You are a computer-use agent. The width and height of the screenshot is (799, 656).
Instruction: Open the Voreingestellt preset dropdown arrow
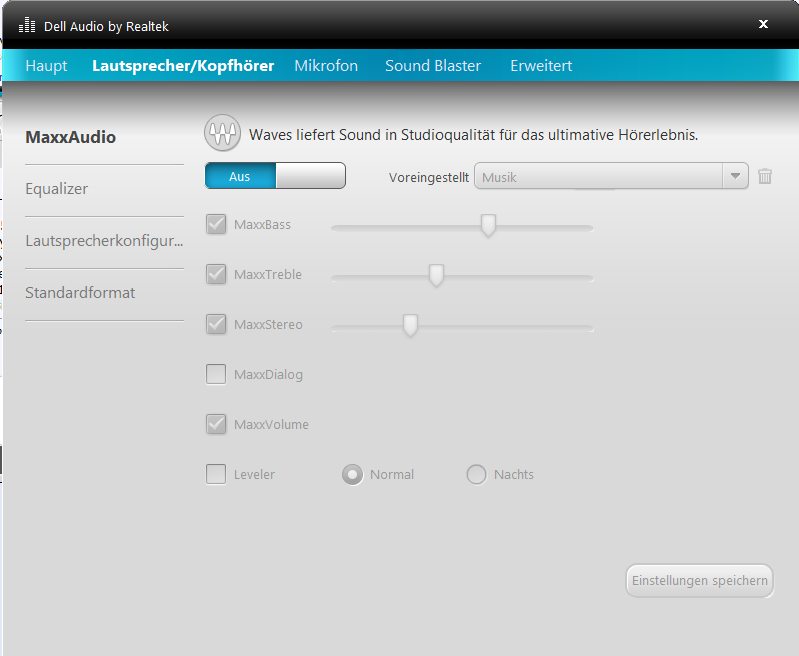coord(735,176)
